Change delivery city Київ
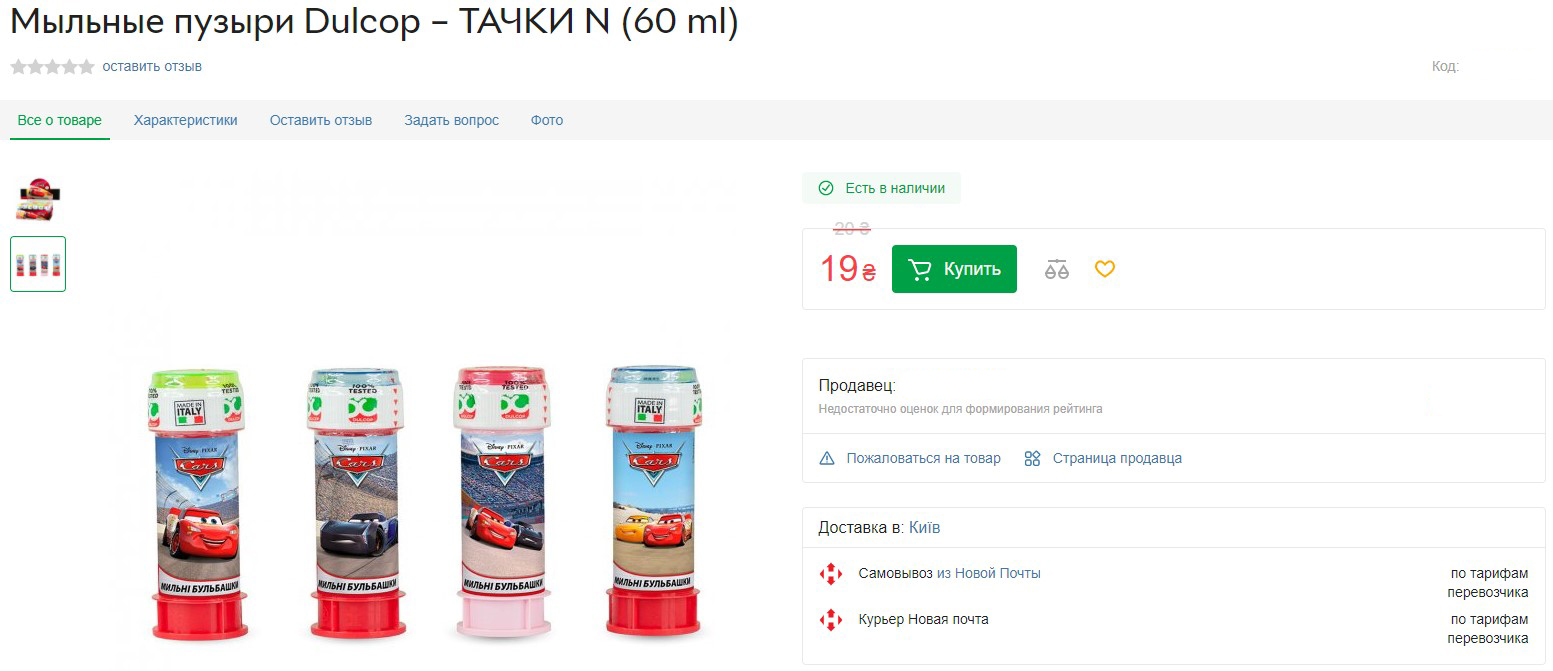Image resolution: width=1553 pixels, height=671 pixels. point(925,527)
